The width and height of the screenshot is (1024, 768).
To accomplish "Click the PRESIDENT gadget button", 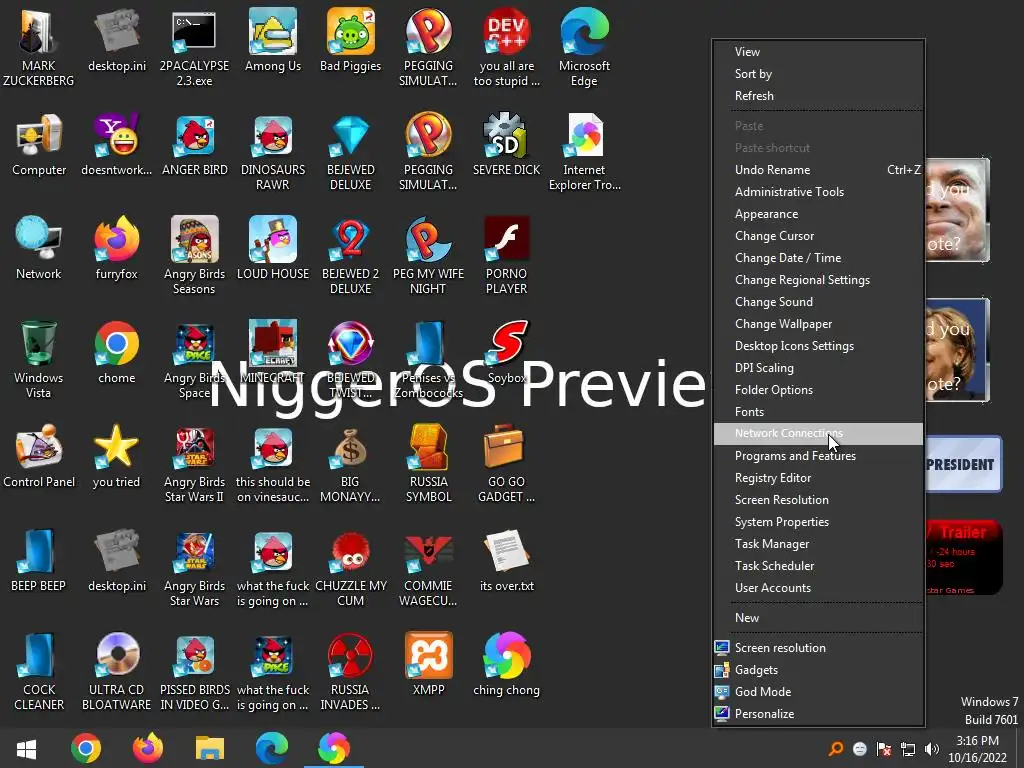I will coord(963,464).
